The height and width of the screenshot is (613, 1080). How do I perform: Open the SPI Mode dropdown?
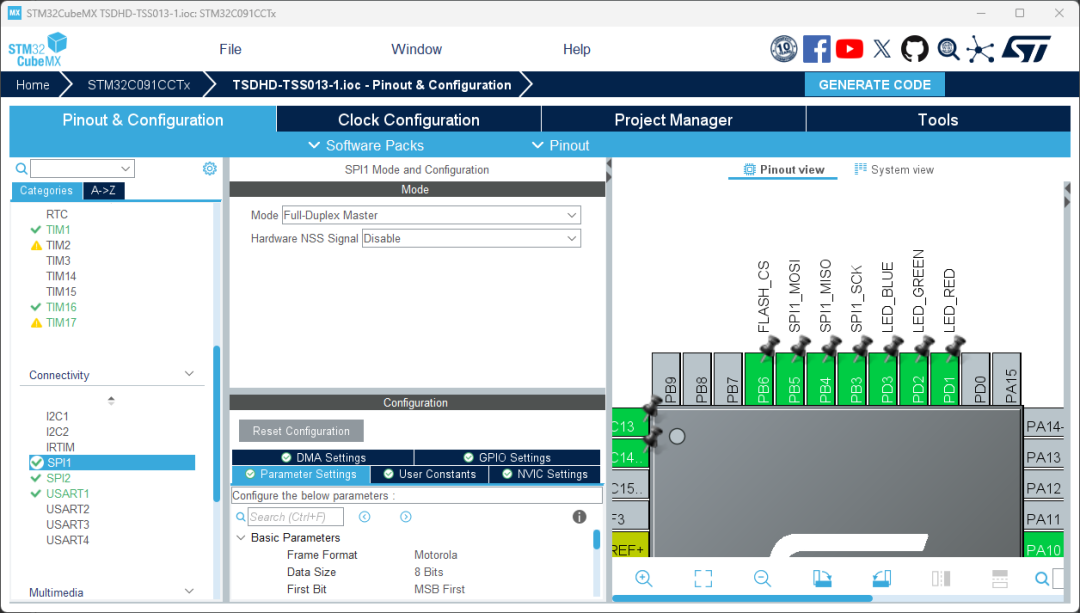[430, 215]
